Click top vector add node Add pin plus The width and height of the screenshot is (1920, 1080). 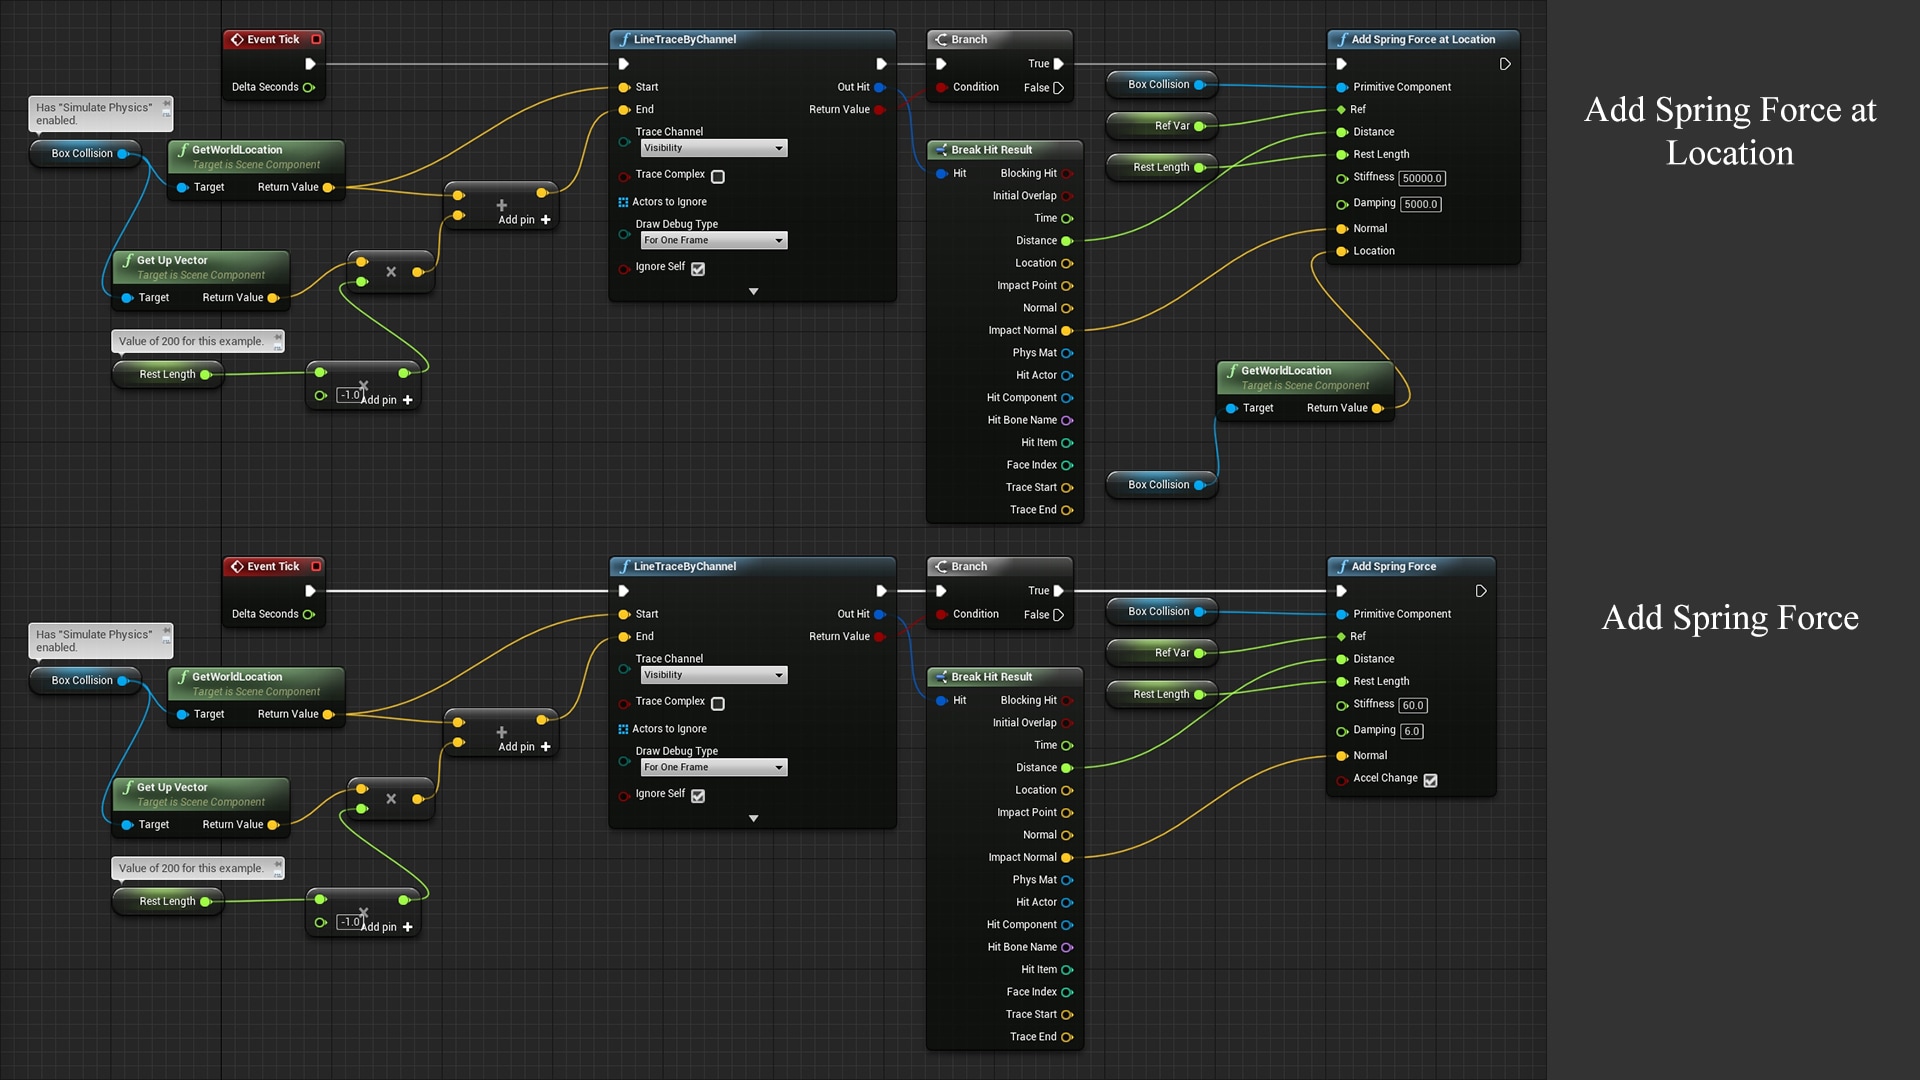[x=546, y=220]
